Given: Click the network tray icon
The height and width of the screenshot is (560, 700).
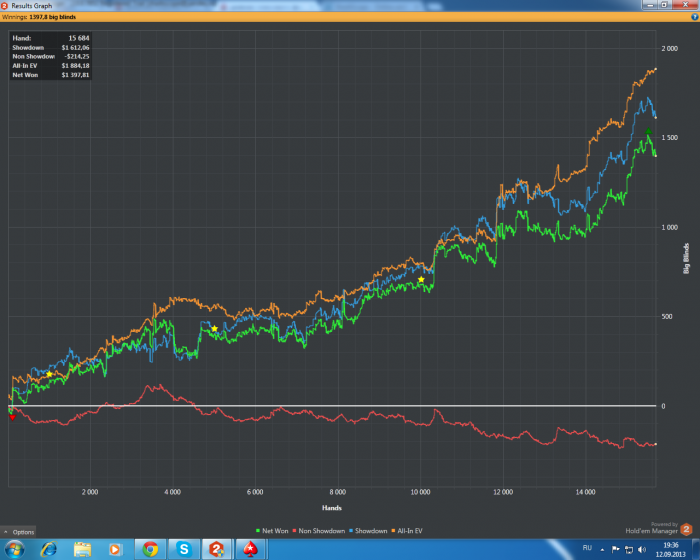Looking at the screenshot, I should (x=629, y=550).
